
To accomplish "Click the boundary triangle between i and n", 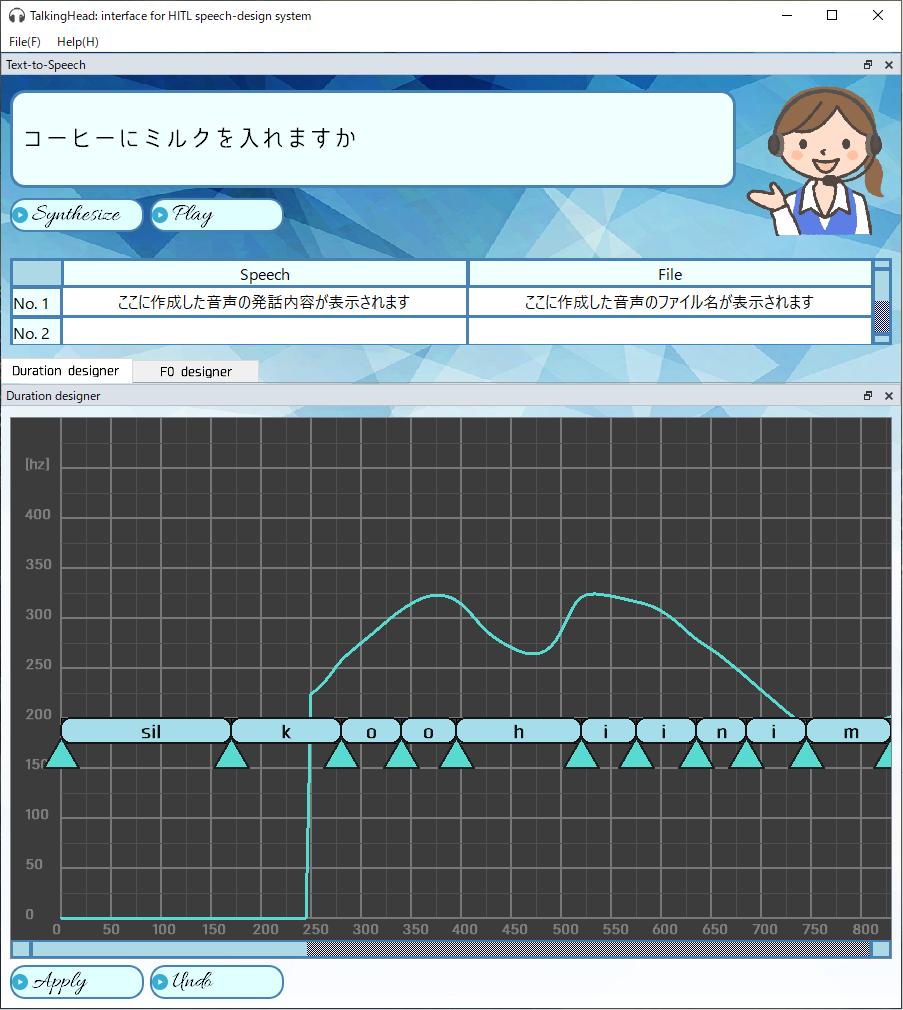I will click(x=696, y=756).
